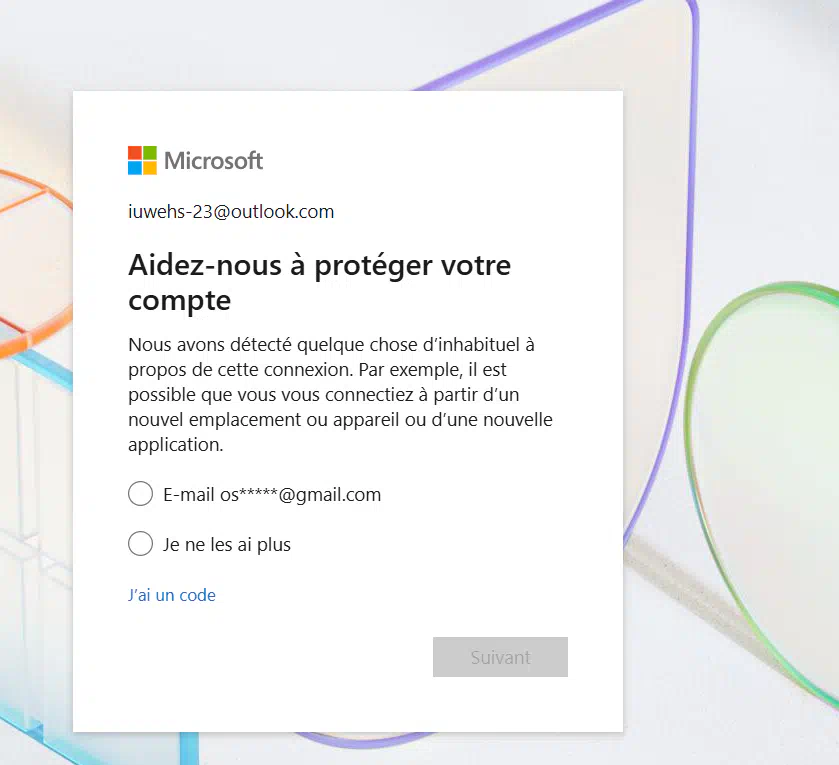Select the E-mail os*****@gmail.com radio button

[141, 493]
